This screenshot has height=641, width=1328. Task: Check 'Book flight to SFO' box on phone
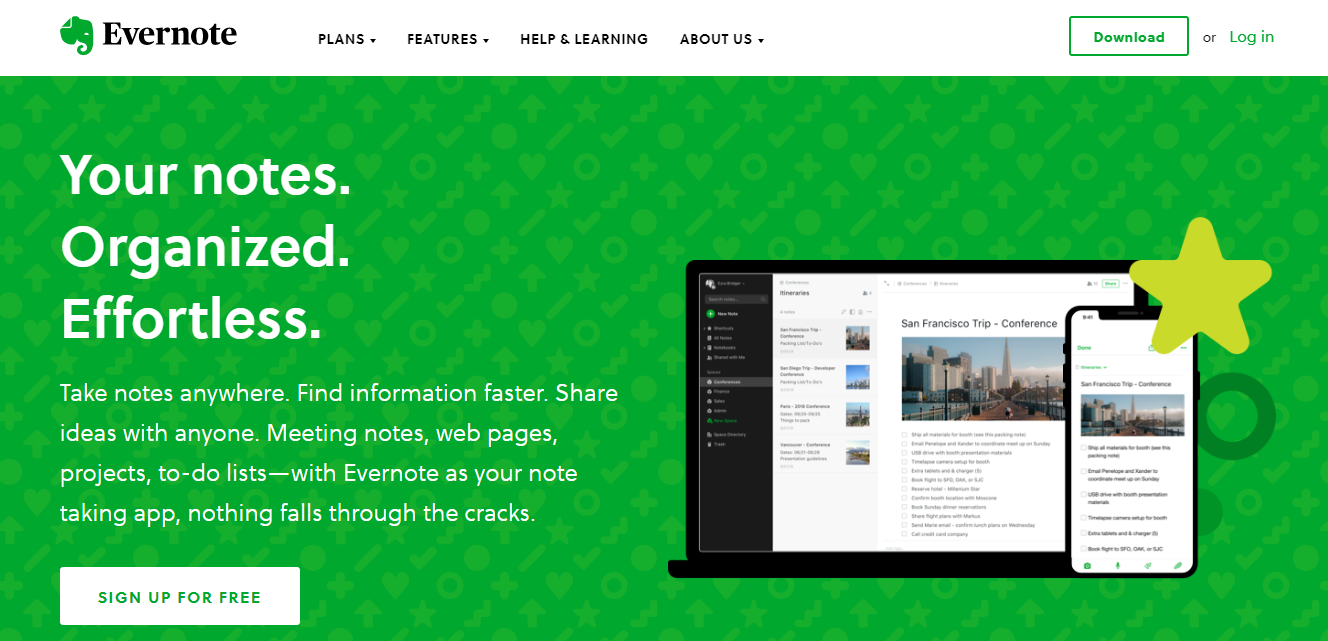point(1085,549)
